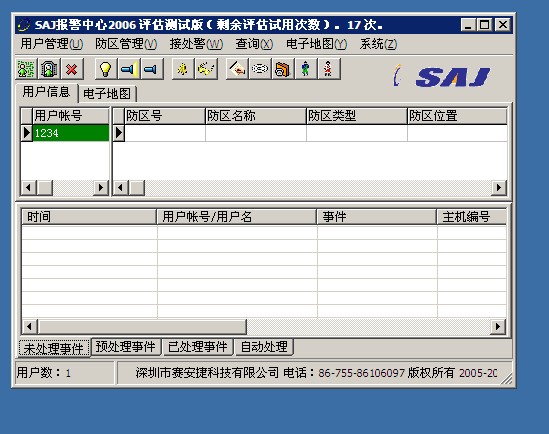Switch to the 预处理事件 tab
Image resolution: width=549 pixels, height=434 pixels.
(126, 347)
